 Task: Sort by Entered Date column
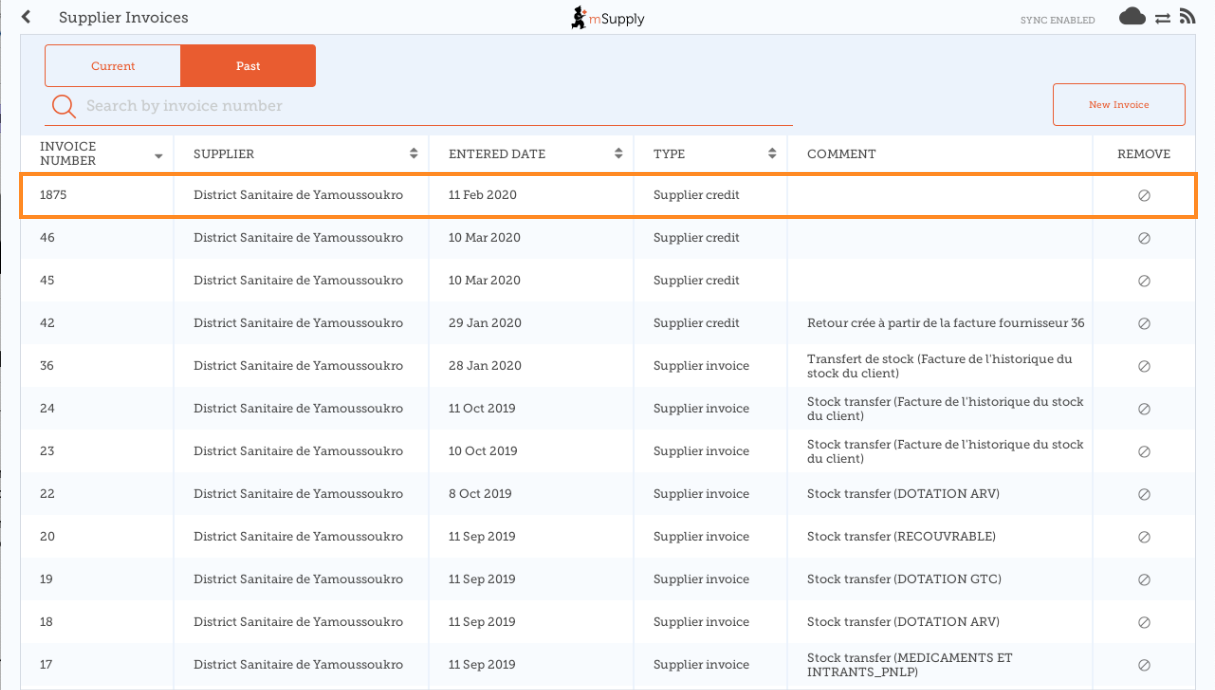coord(531,154)
